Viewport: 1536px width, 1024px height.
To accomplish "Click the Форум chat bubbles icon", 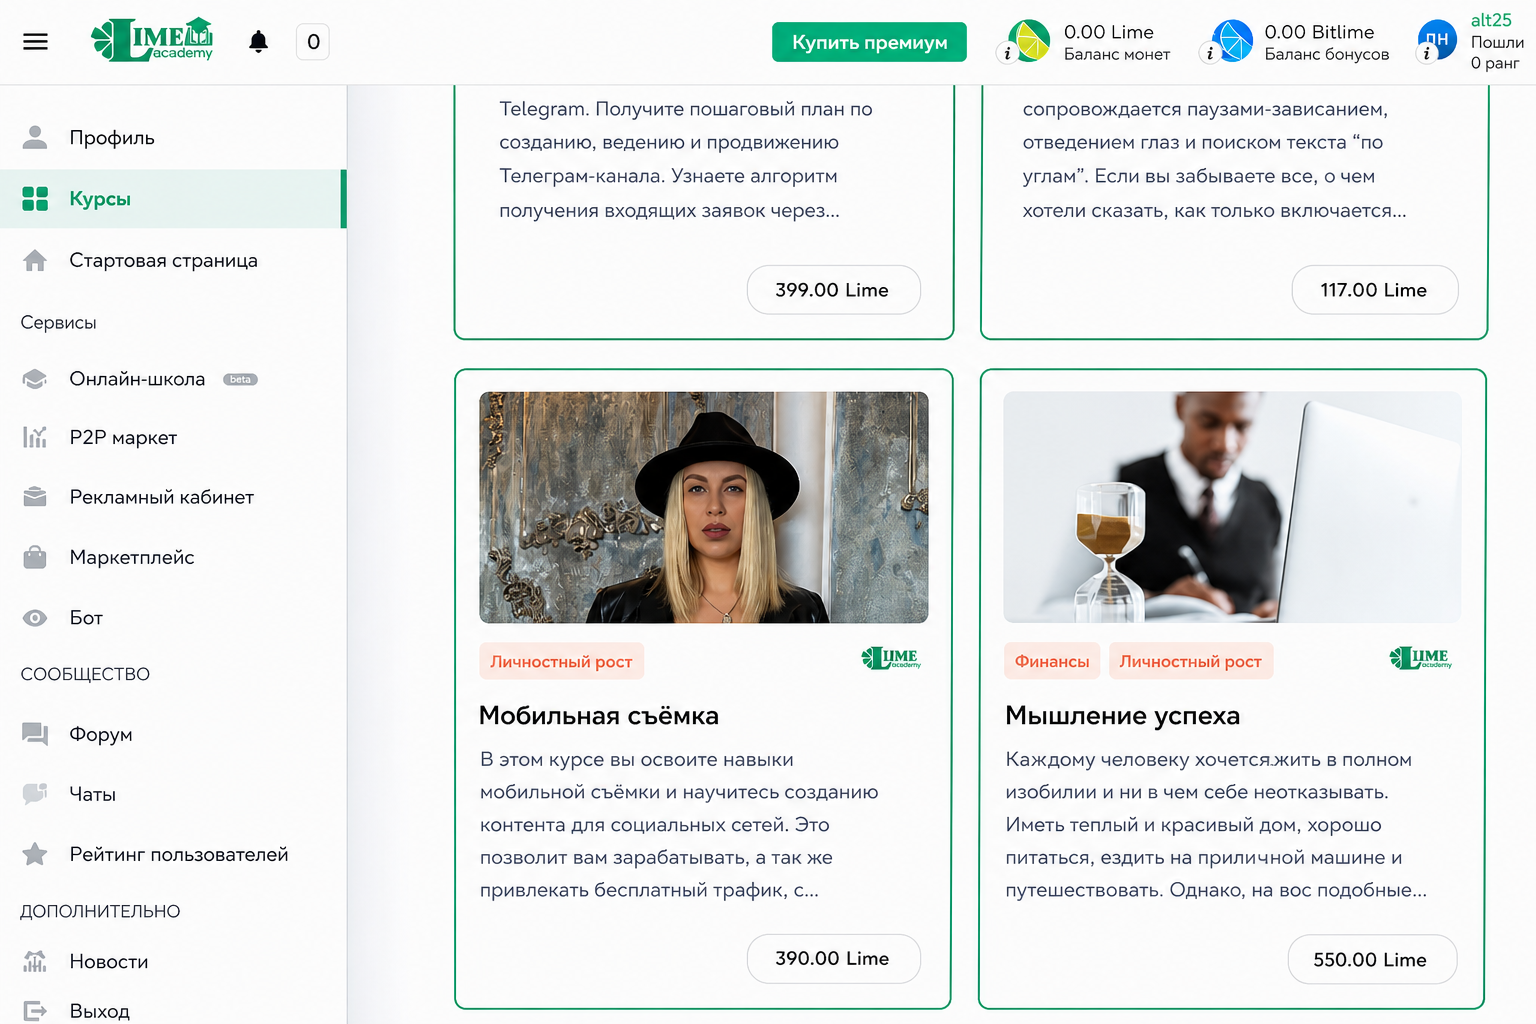I will click(35, 735).
